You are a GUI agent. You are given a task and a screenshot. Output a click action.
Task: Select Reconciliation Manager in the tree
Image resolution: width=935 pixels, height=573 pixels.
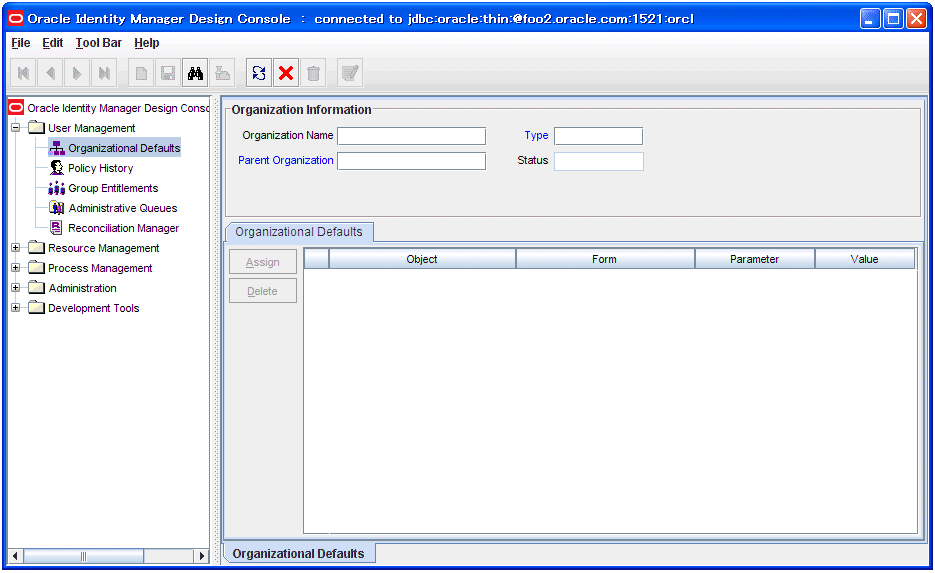click(x=123, y=228)
